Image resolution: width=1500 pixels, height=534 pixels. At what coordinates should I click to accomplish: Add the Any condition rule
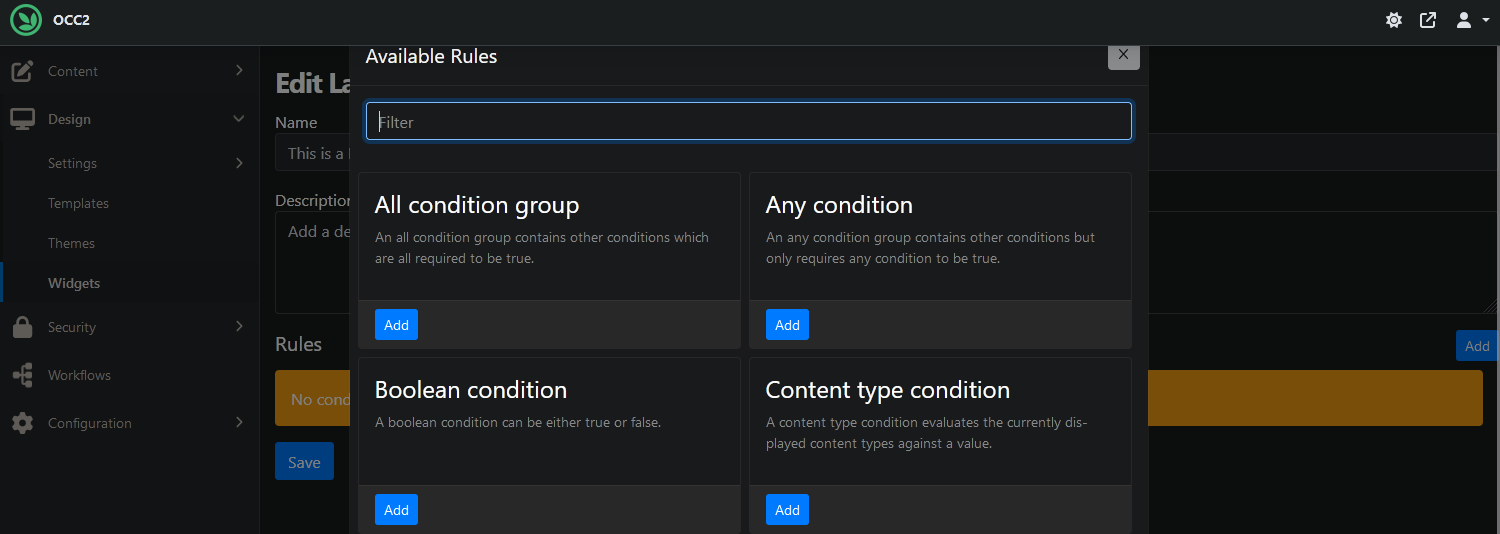point(787,325)
